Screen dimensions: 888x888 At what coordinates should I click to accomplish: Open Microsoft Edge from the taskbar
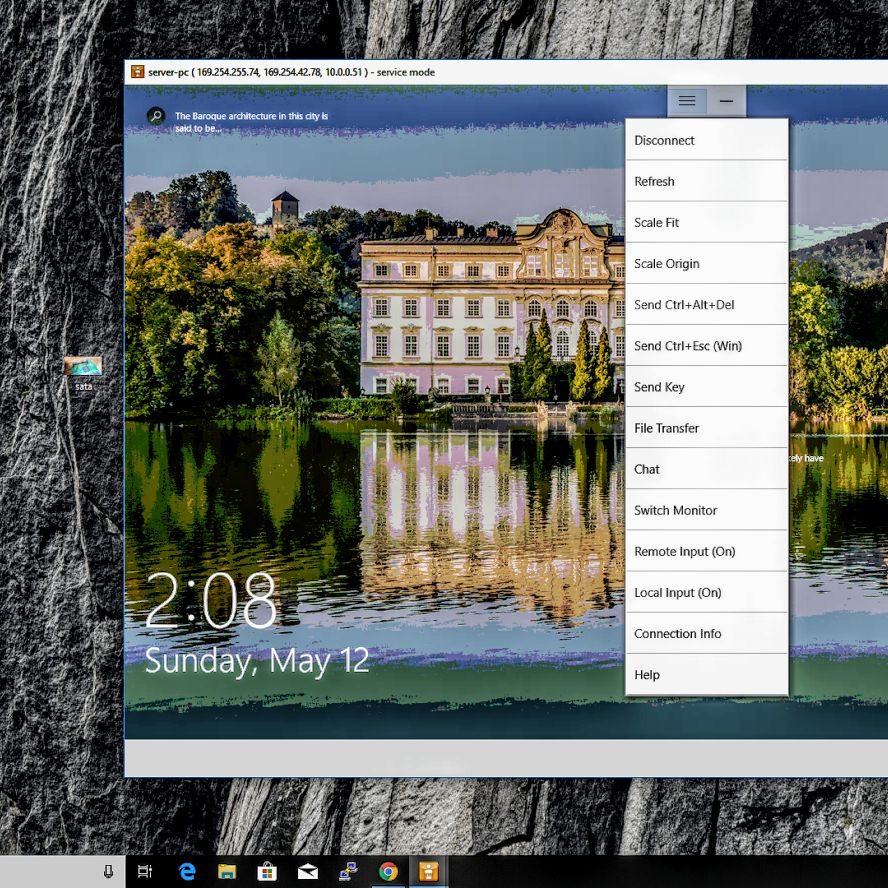(x=186, y=871)
